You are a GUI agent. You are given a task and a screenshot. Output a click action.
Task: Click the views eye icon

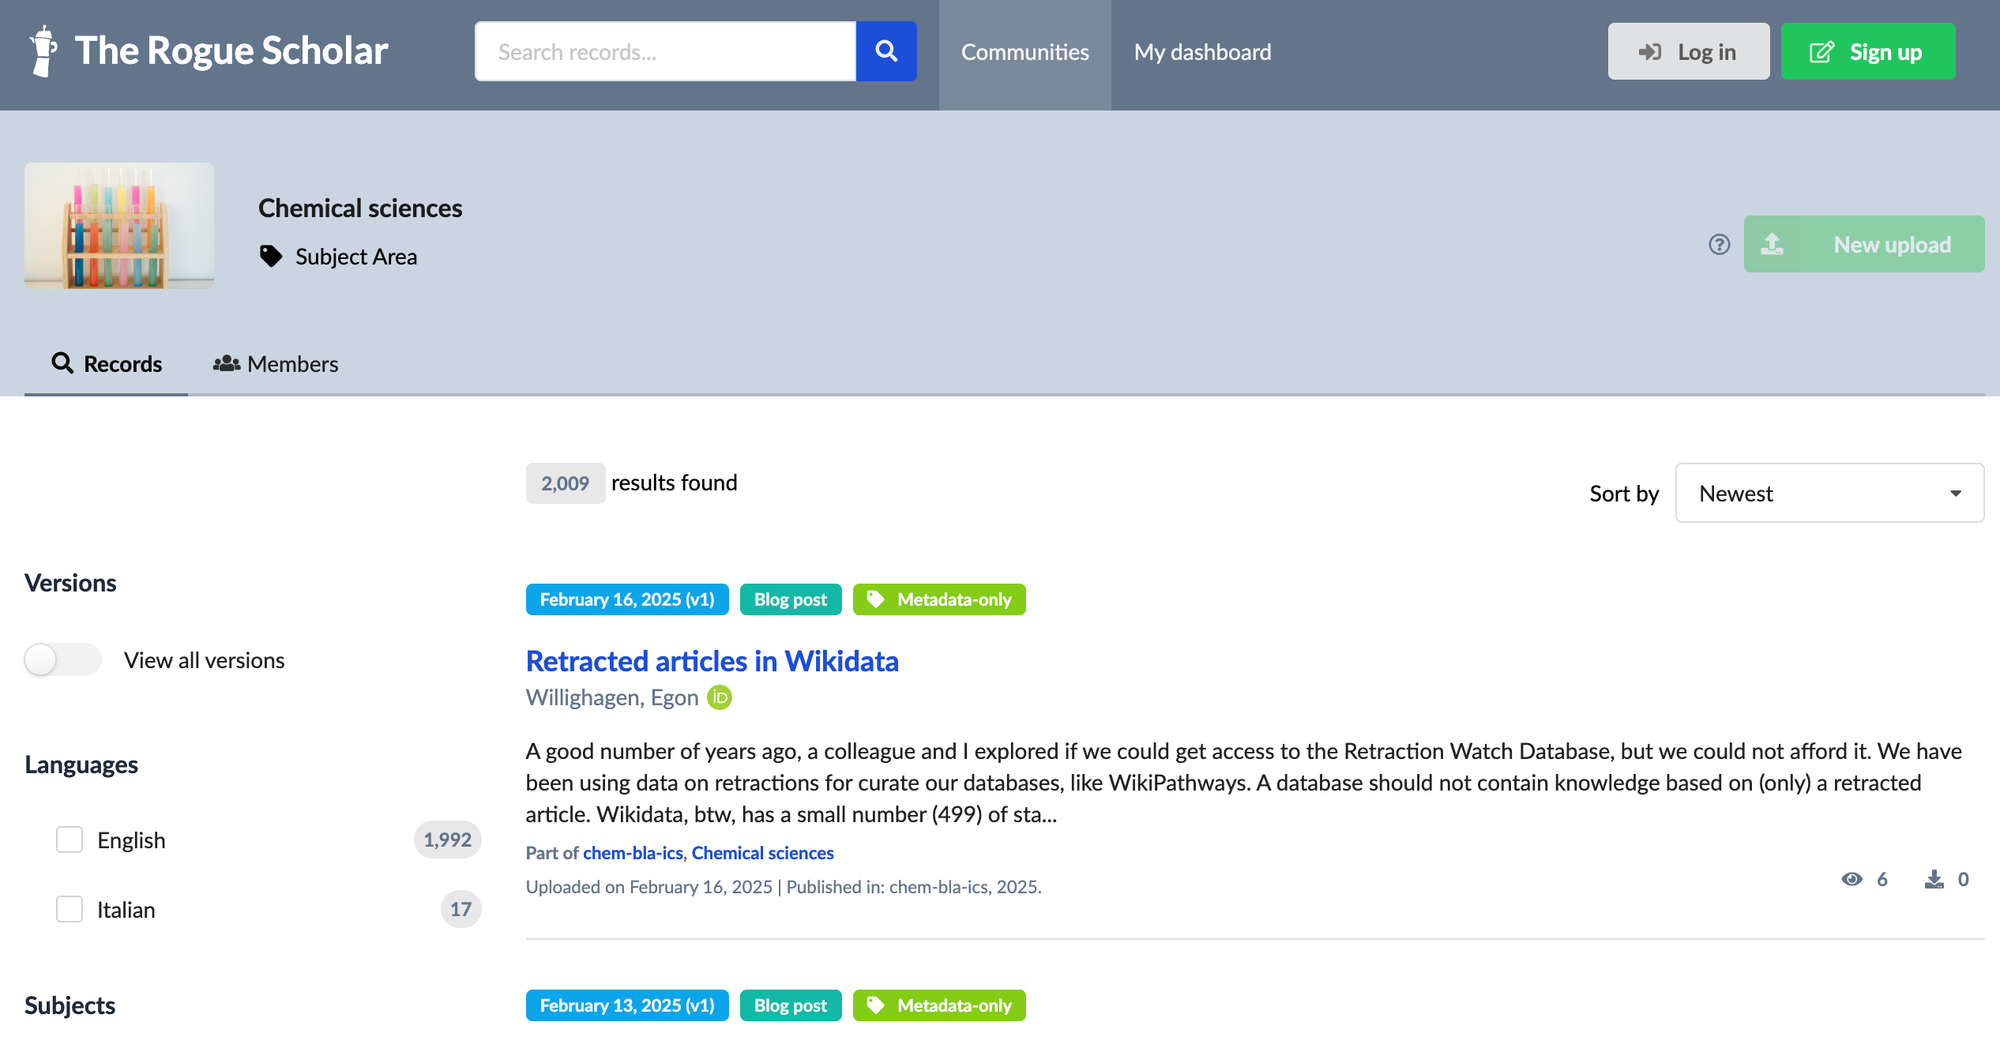1852,879
